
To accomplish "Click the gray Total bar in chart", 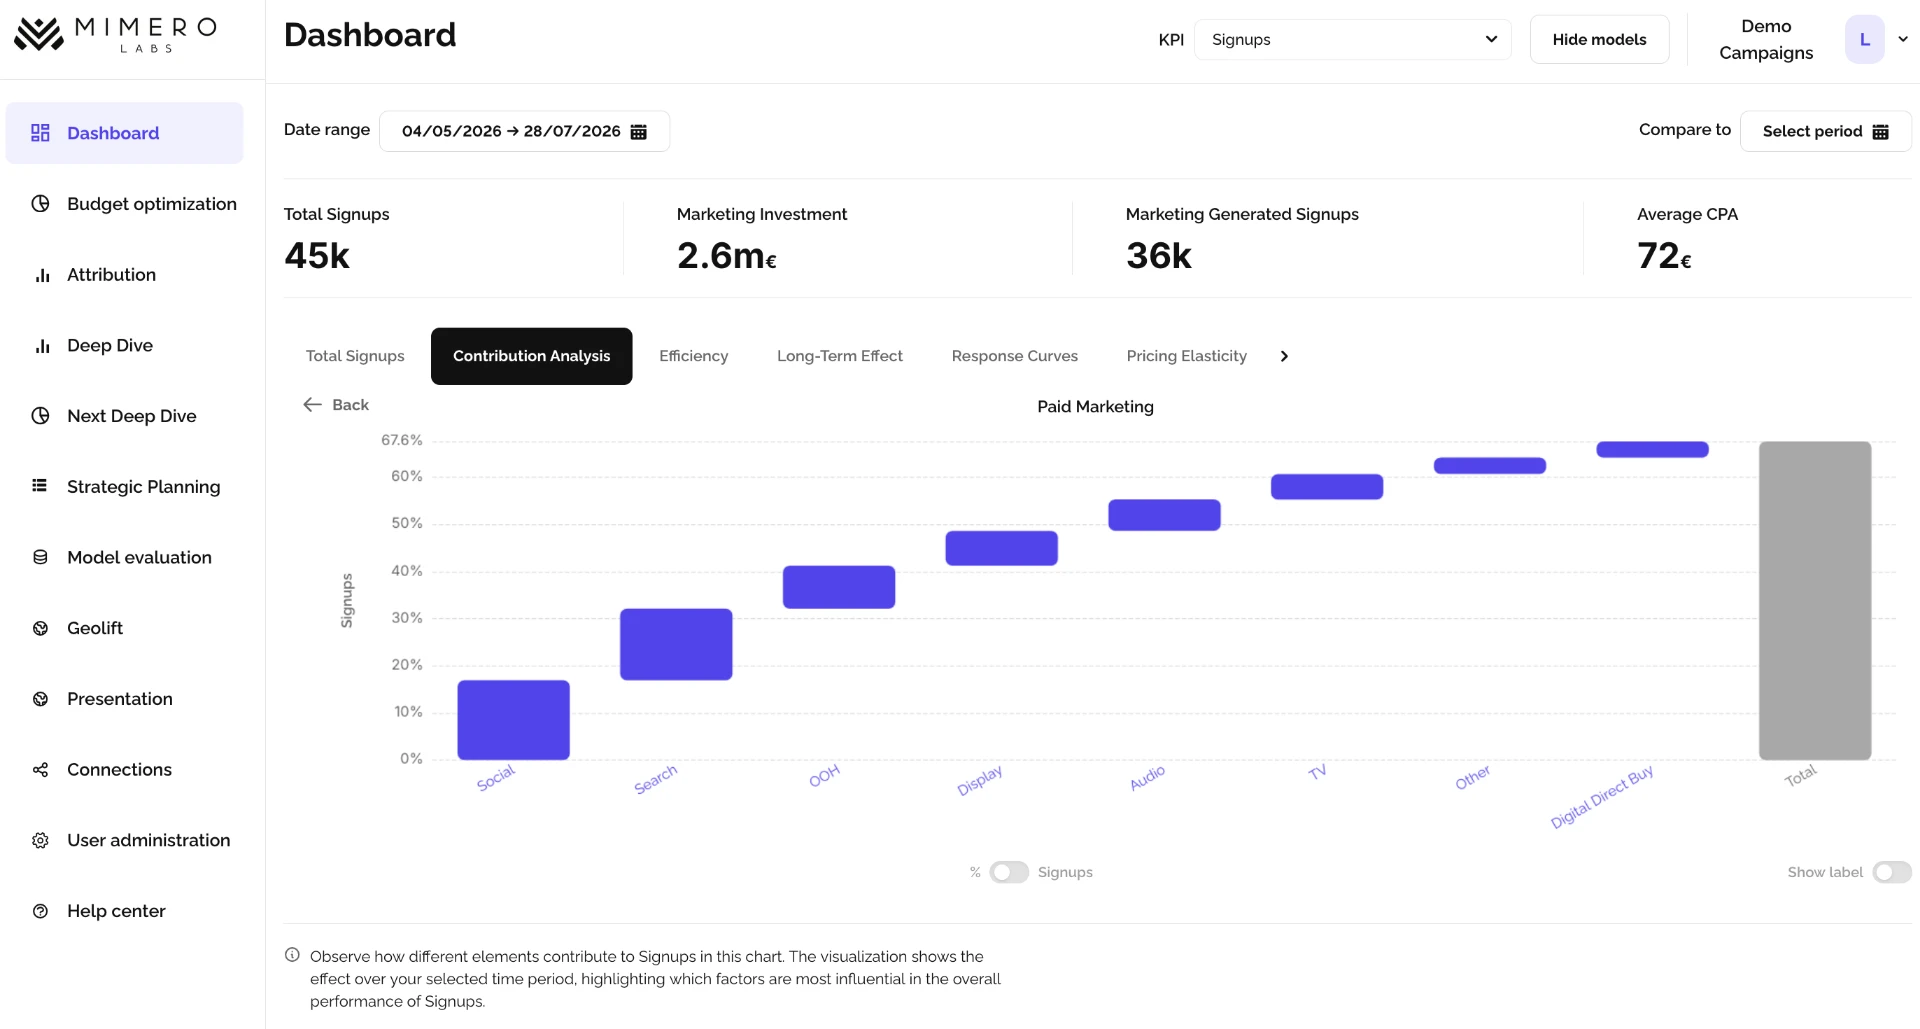I will click(x=1815, y=600).
